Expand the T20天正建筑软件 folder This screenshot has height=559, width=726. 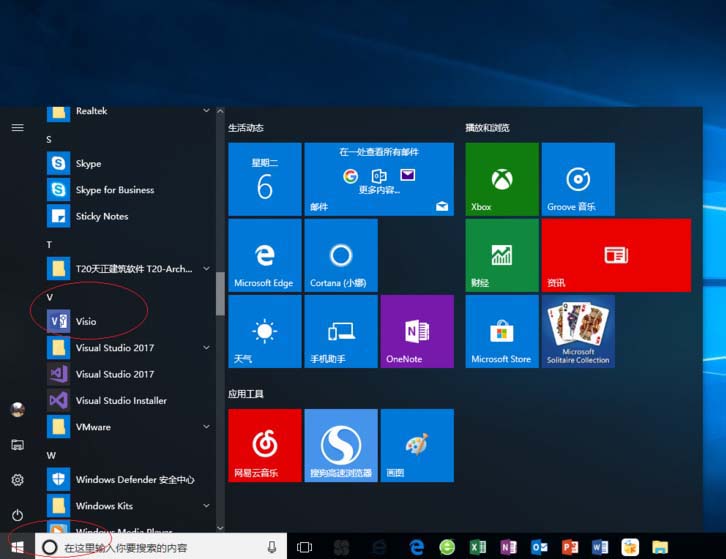207,269
